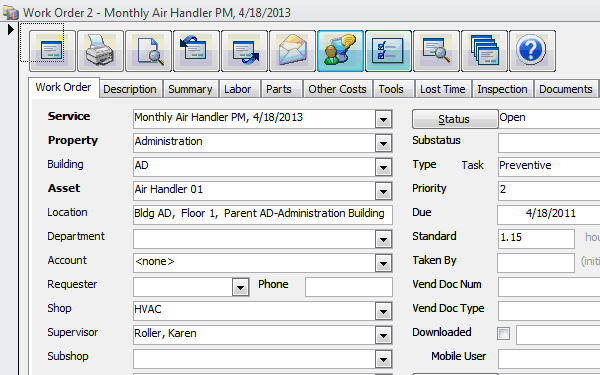Open print preview with page magnifier icon
600x375 pixels.
coord(148,51)
